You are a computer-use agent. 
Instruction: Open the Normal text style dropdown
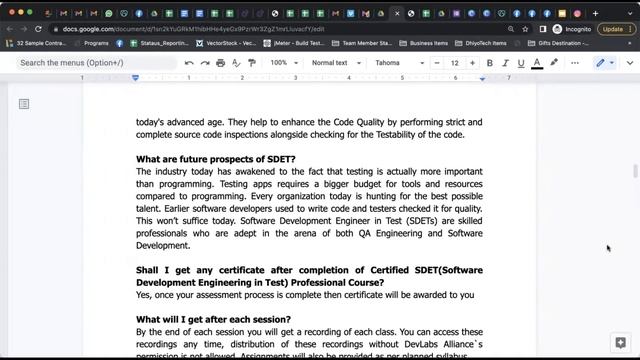tap(336, 63)
